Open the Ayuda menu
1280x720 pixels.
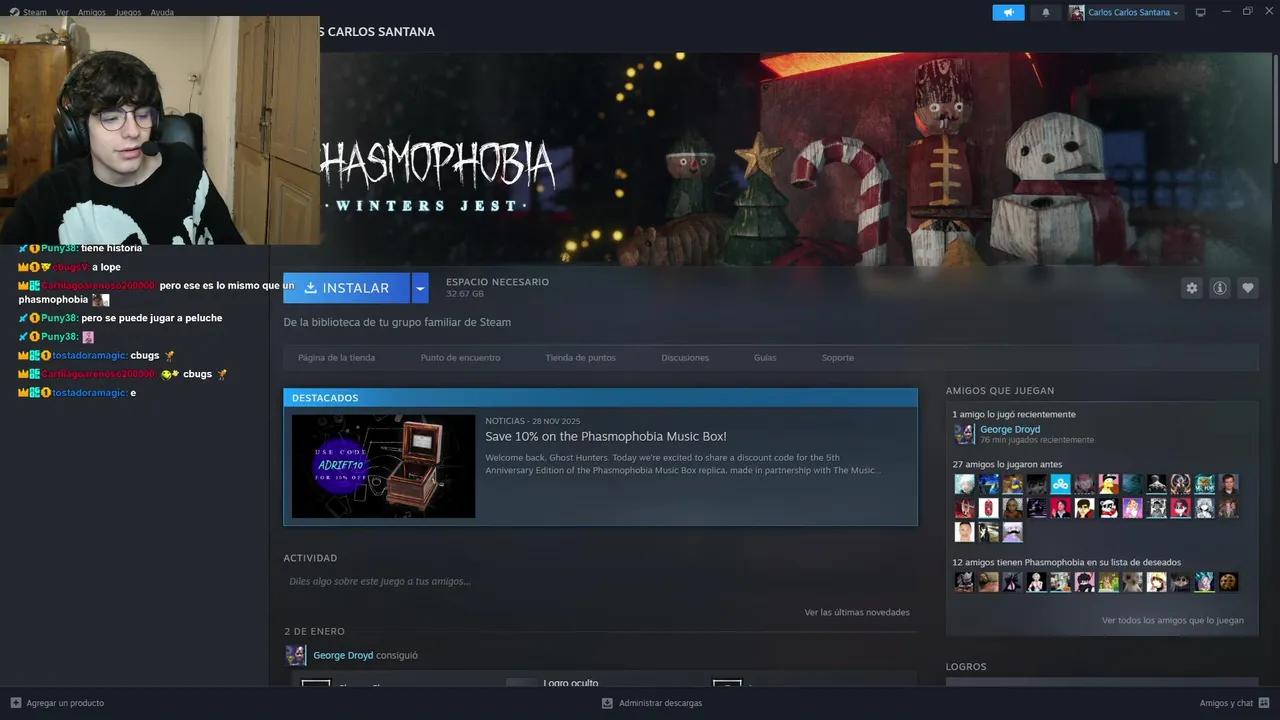coord(161,12)
